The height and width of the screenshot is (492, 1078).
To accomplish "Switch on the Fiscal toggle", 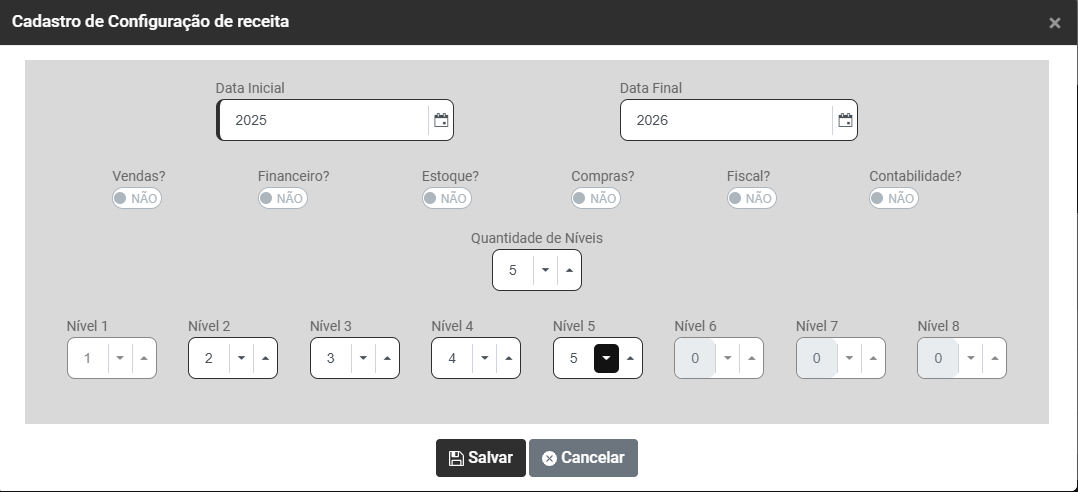I will (751, 198).
